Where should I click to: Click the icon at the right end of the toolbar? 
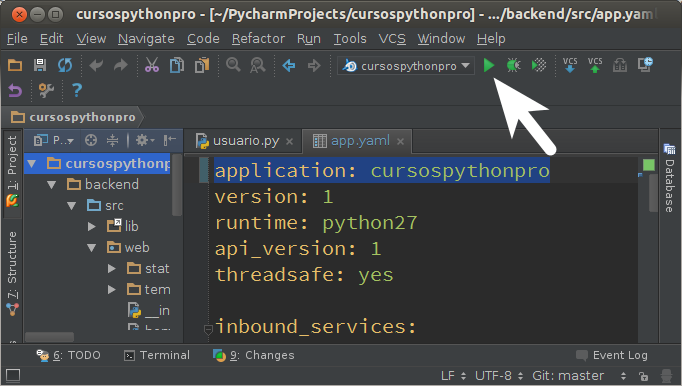point(645,65)
